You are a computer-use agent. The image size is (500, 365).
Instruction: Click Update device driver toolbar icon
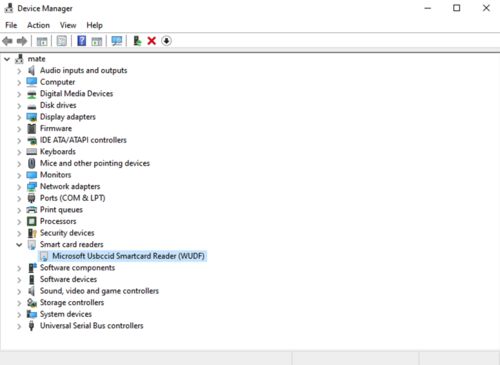(137, 41)
